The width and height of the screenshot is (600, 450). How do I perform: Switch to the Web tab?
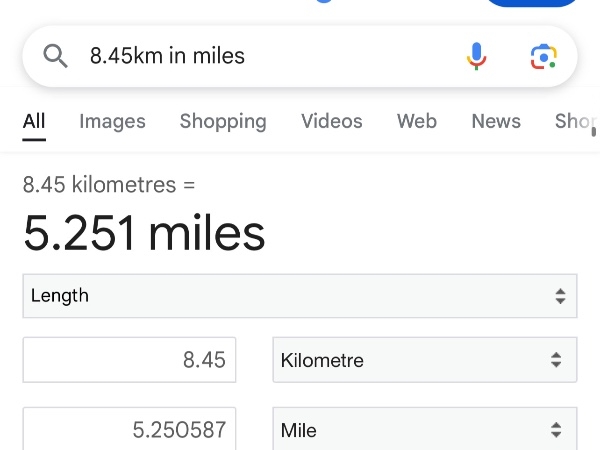pos(416,121)
